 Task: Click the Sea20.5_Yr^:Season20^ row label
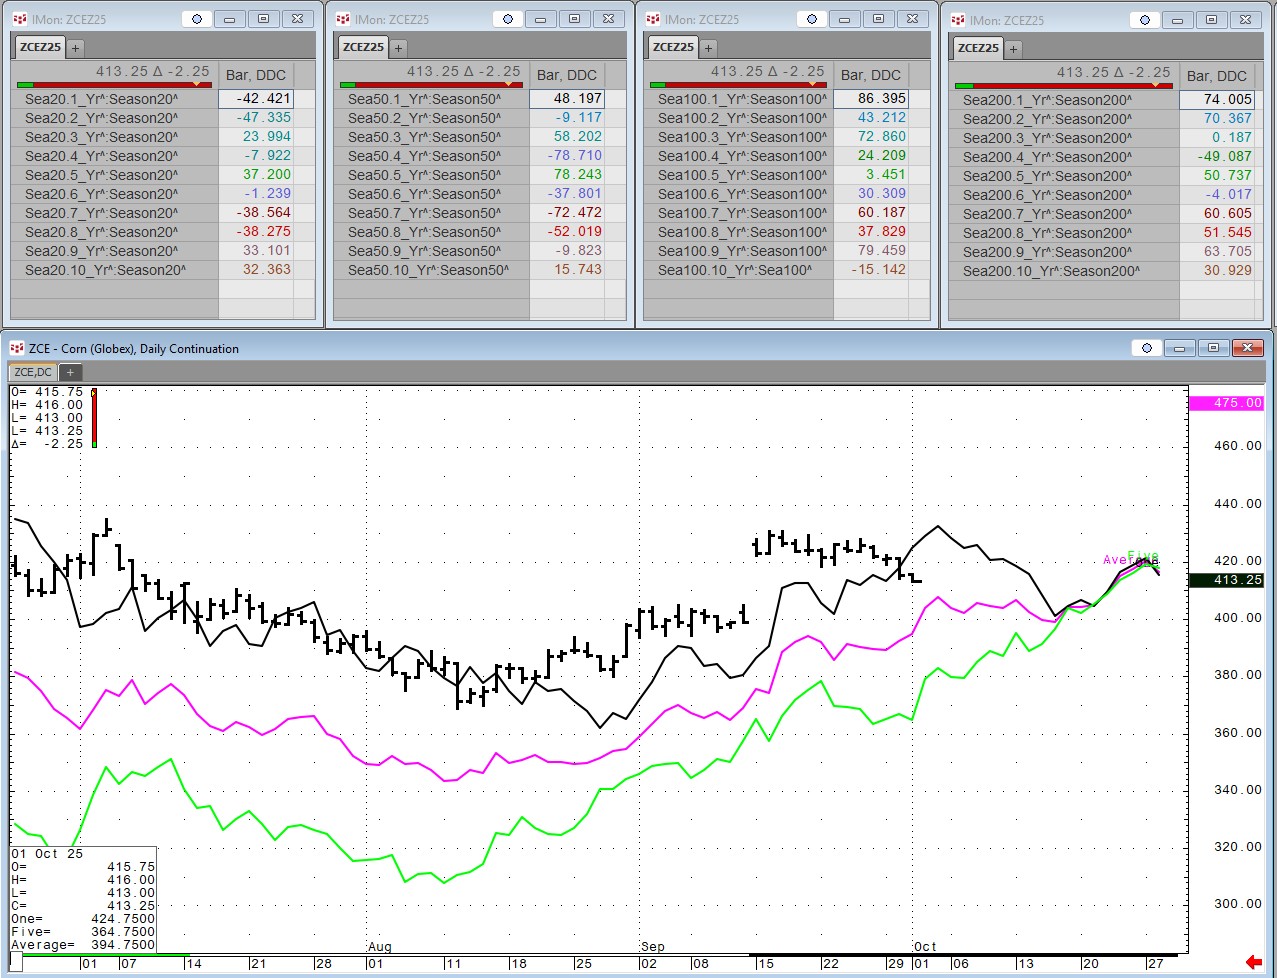[101, 175]
